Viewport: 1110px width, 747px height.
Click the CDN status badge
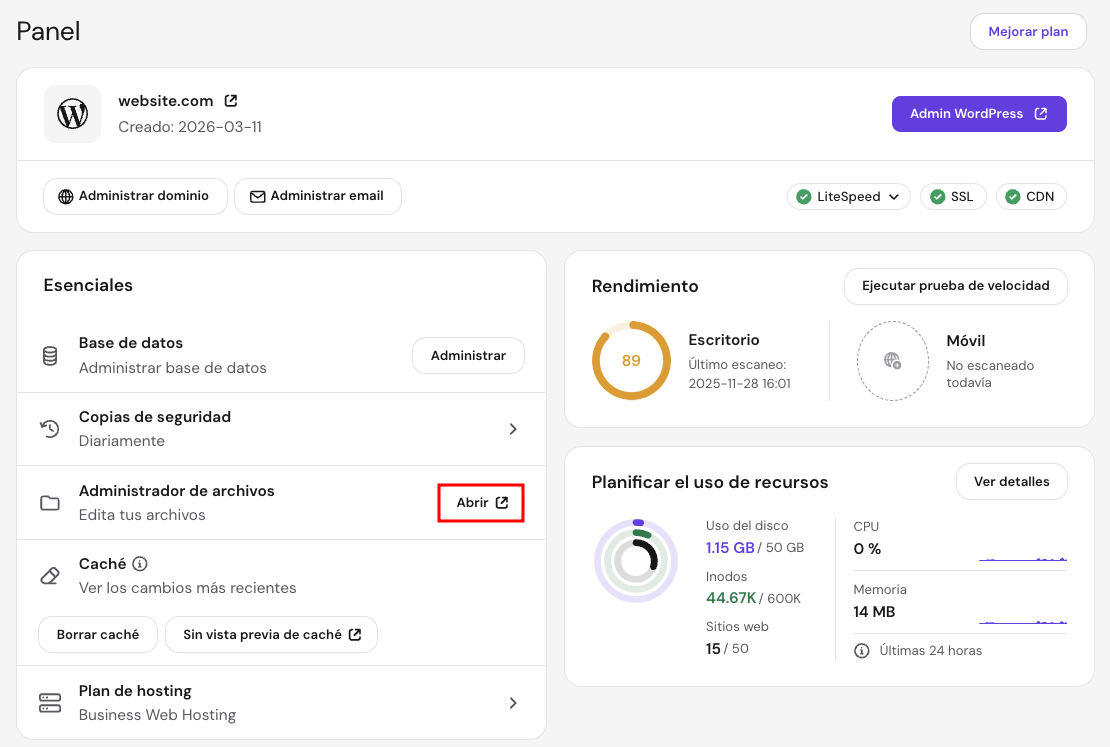click(1031, 196)
